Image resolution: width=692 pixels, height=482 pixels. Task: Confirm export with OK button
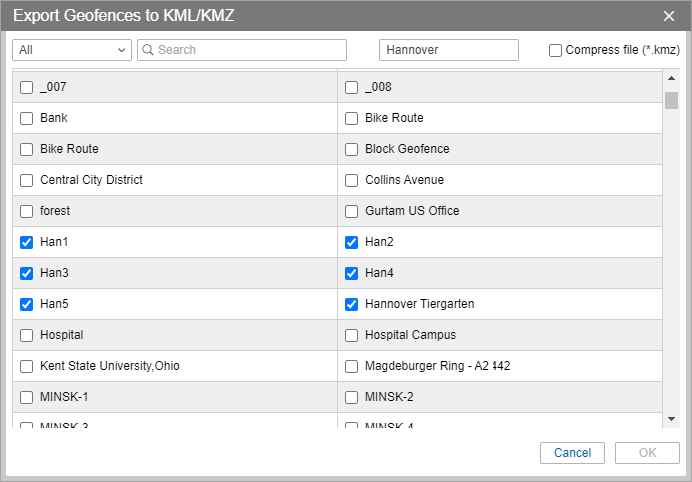pyautogui.click(x=647, y=453)
